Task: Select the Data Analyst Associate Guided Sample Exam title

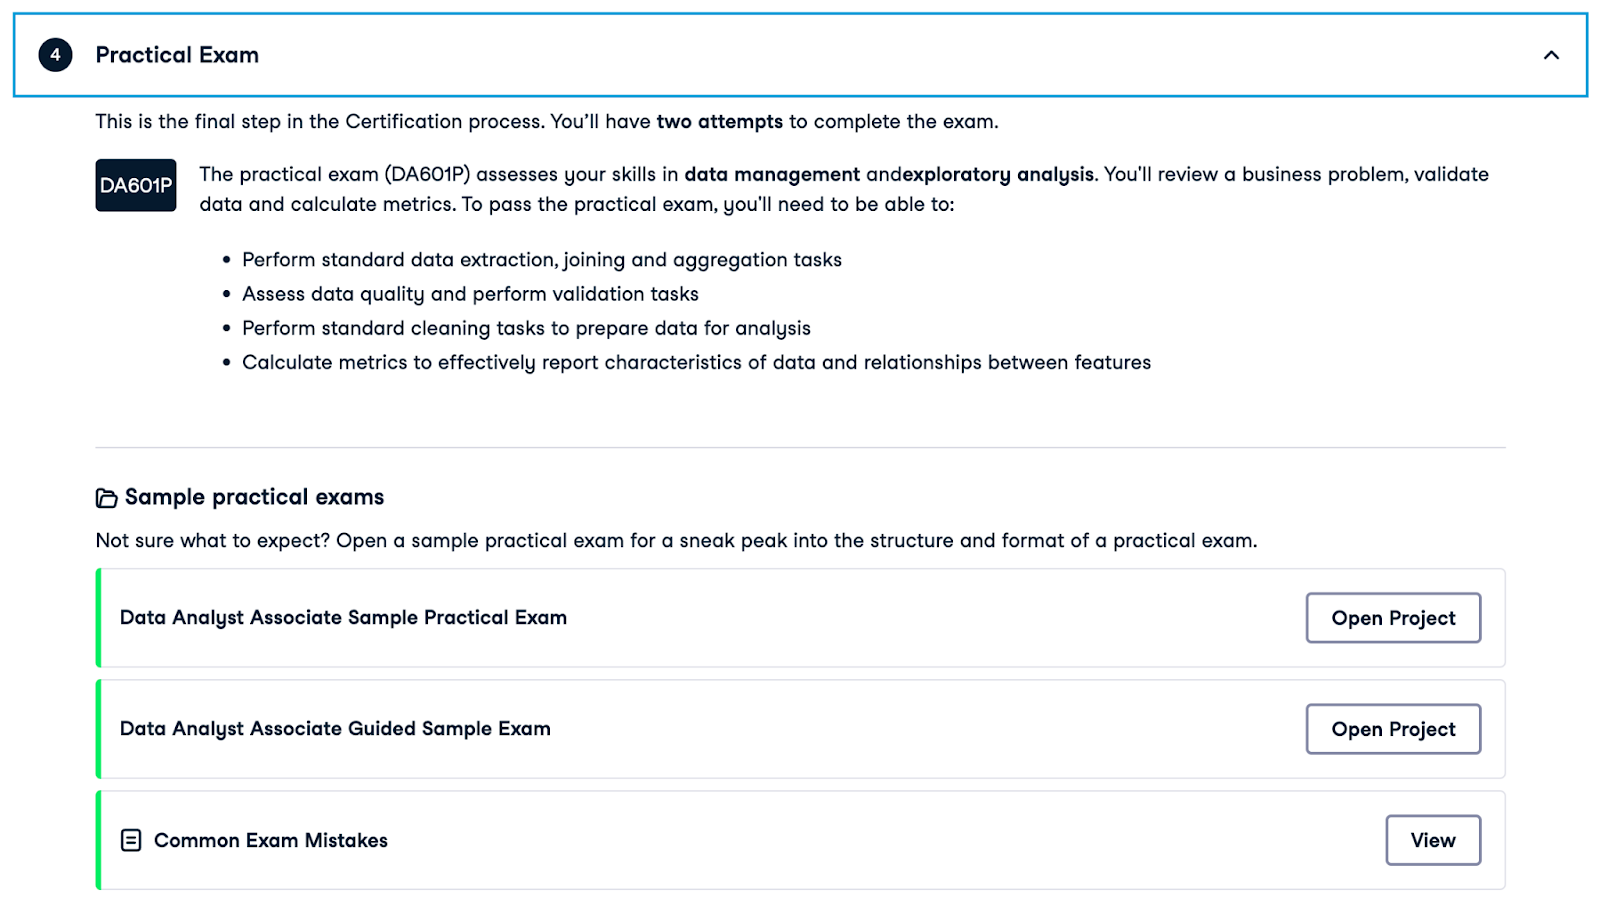Action: [x=335, y=729]
